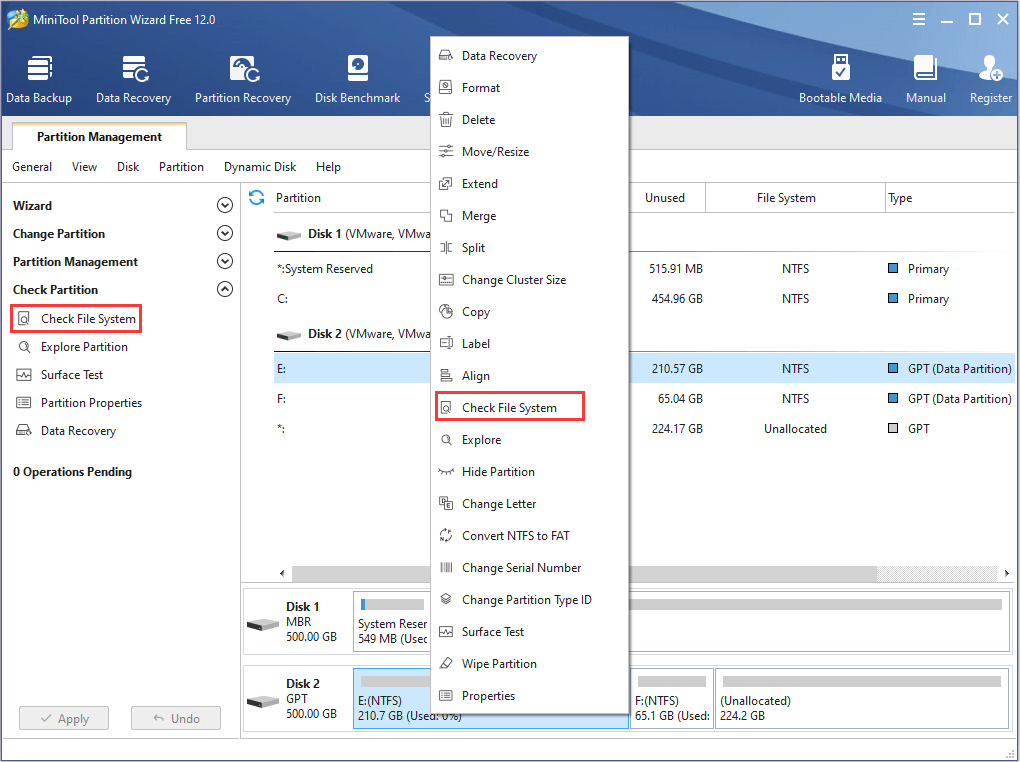Start the Disk Benchmark tool
1020x762 pixels.
pyautogui.click(x=357, y=79)
